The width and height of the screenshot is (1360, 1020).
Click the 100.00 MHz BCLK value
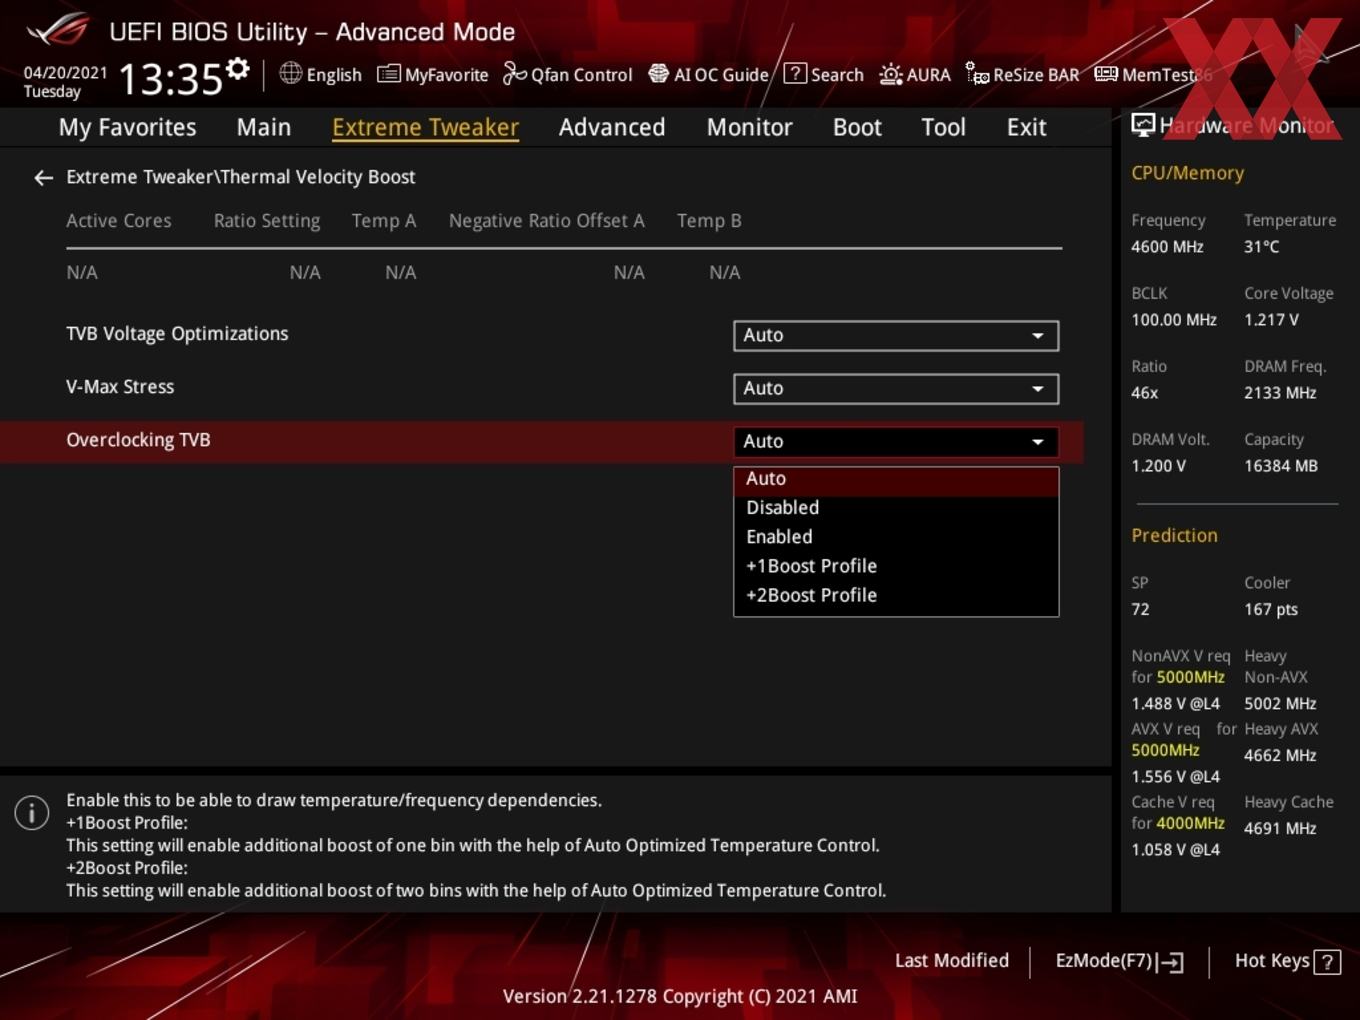point(1174,320)
